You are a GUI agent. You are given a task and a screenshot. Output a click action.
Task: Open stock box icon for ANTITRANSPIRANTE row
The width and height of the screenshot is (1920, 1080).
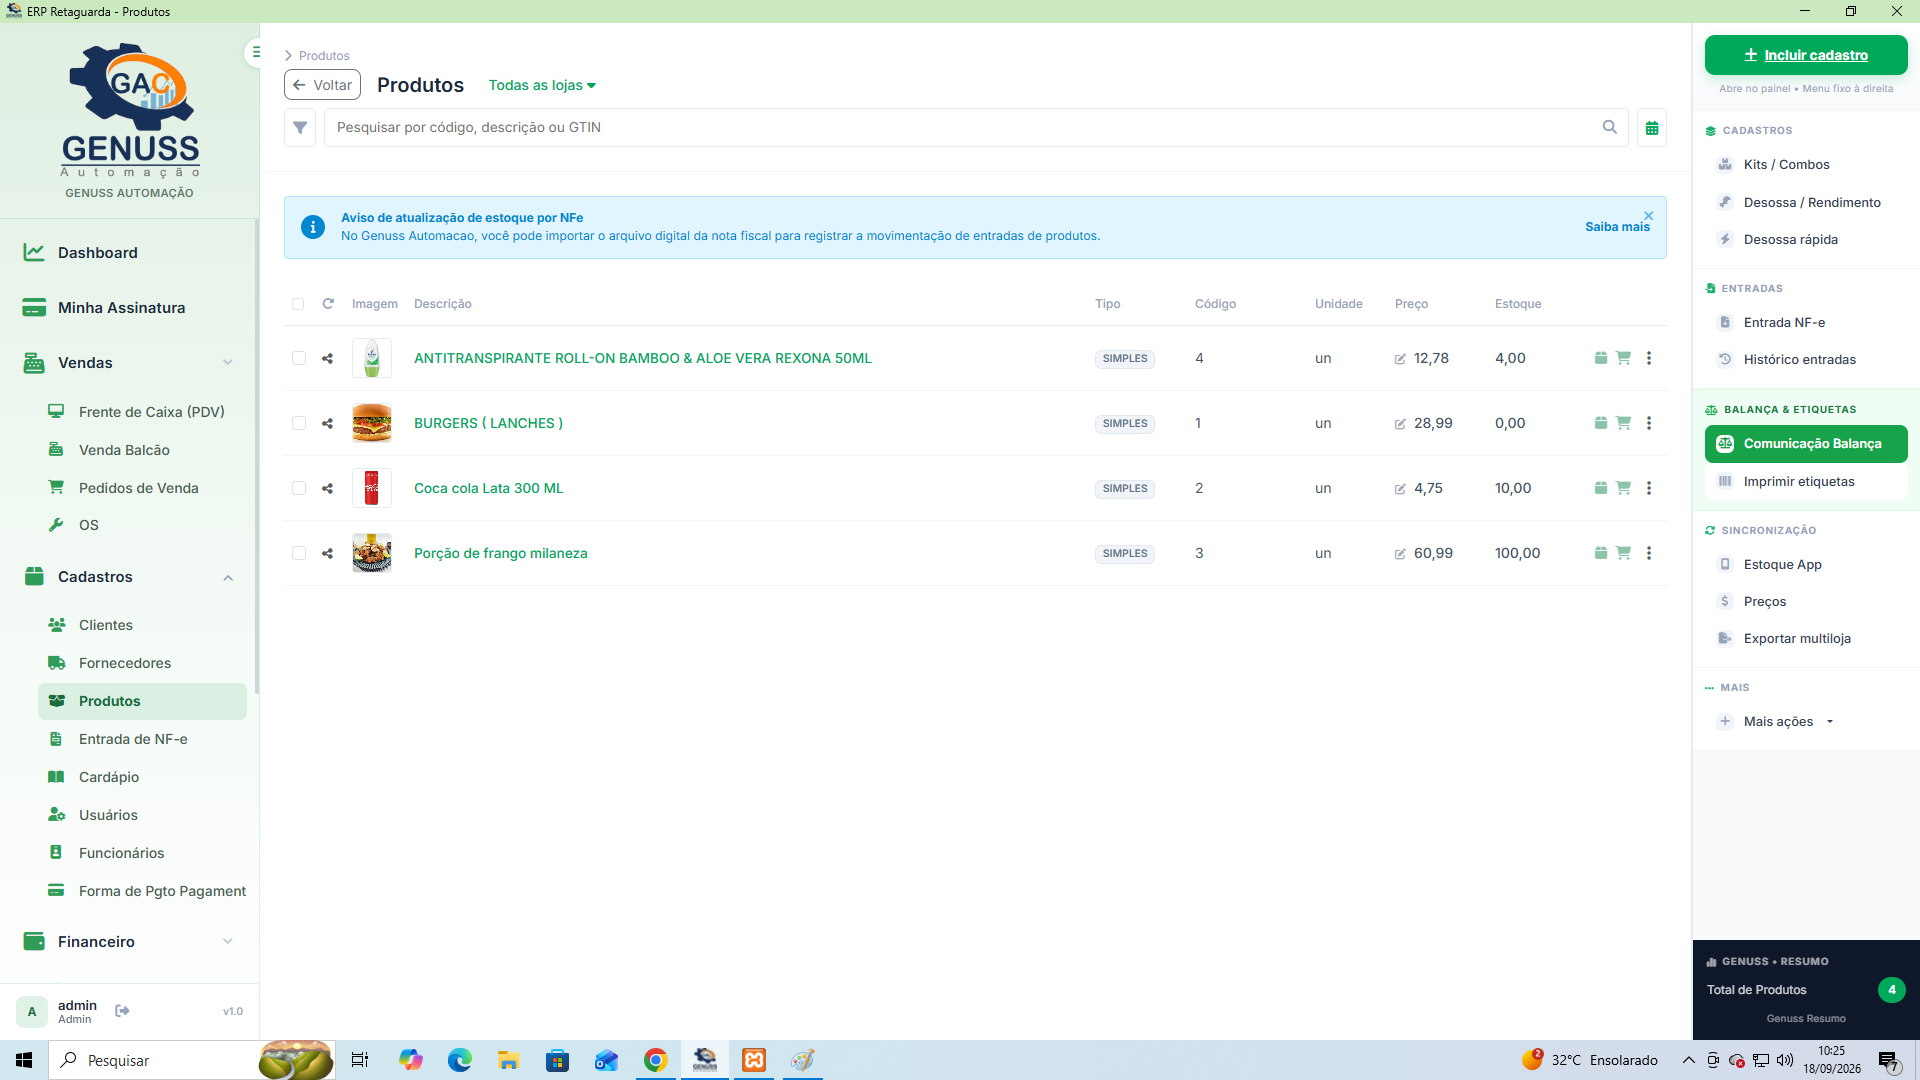coord(1601,357)
